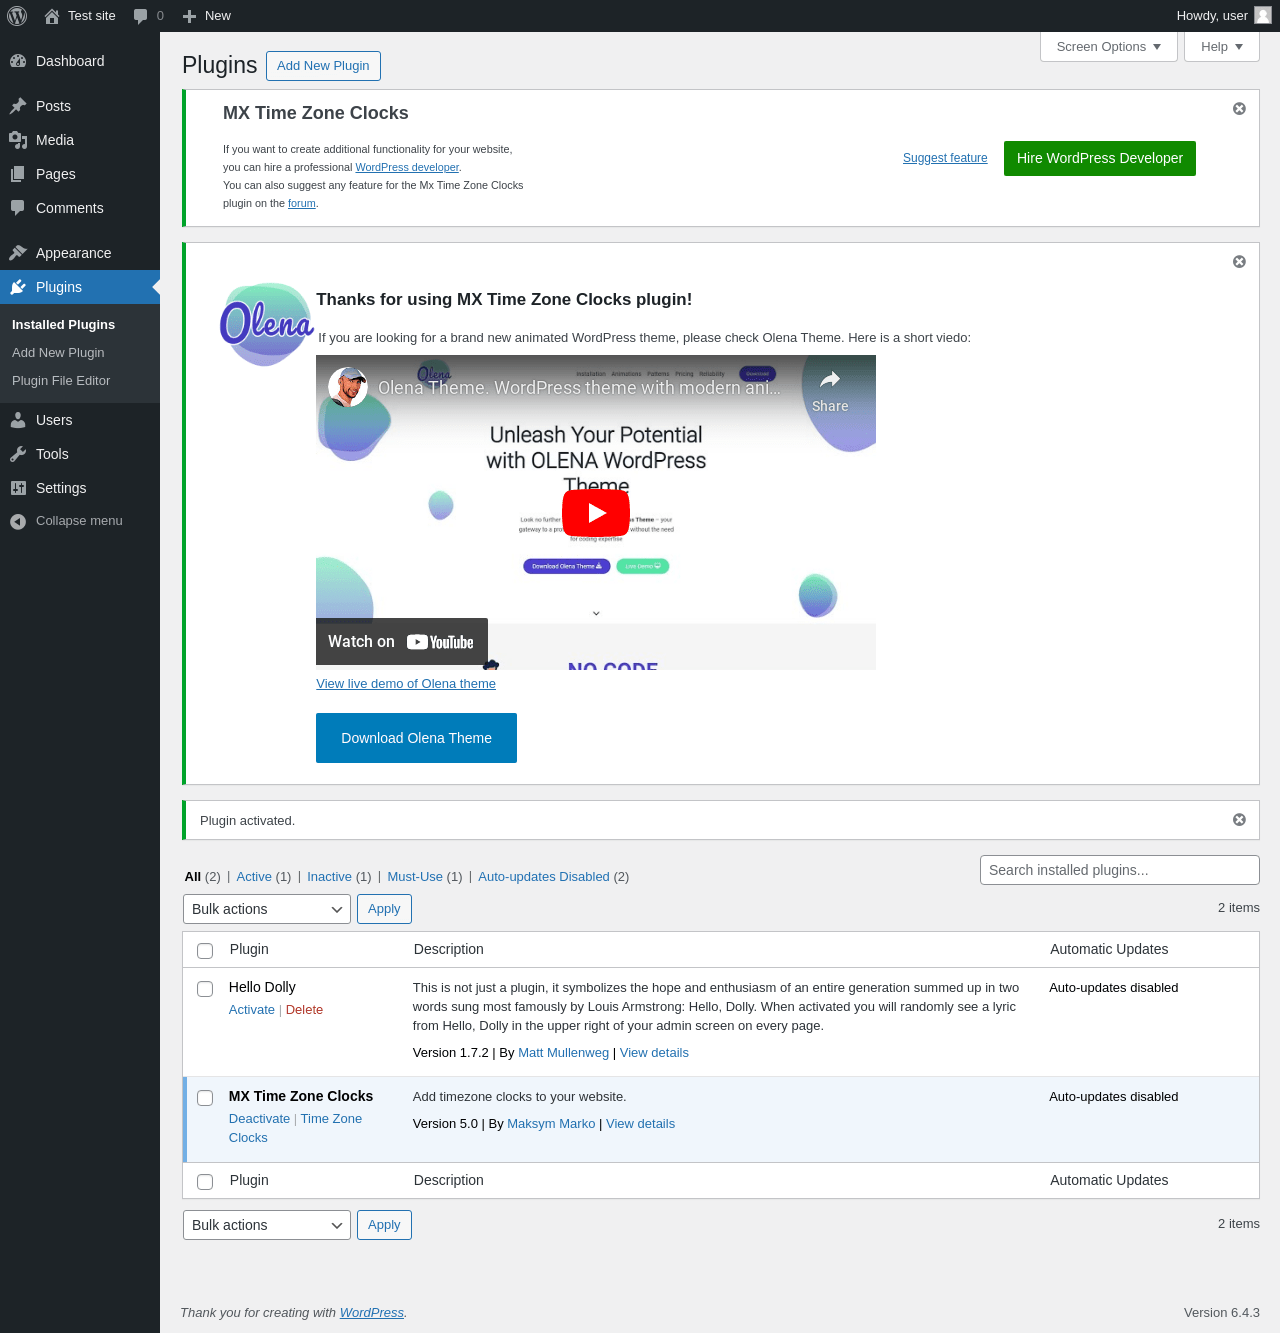Click the Add New Plugin button

(323, 66)
